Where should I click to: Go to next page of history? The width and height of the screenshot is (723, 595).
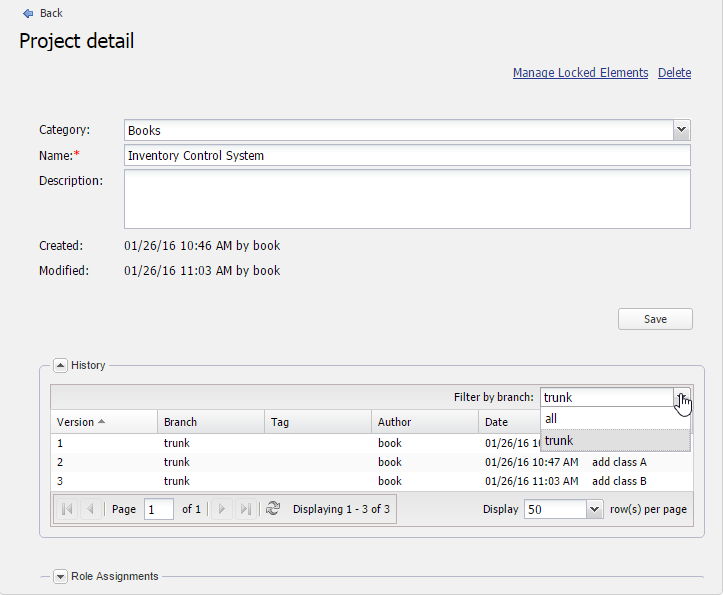pyautogui.click(x=222, y=509)
